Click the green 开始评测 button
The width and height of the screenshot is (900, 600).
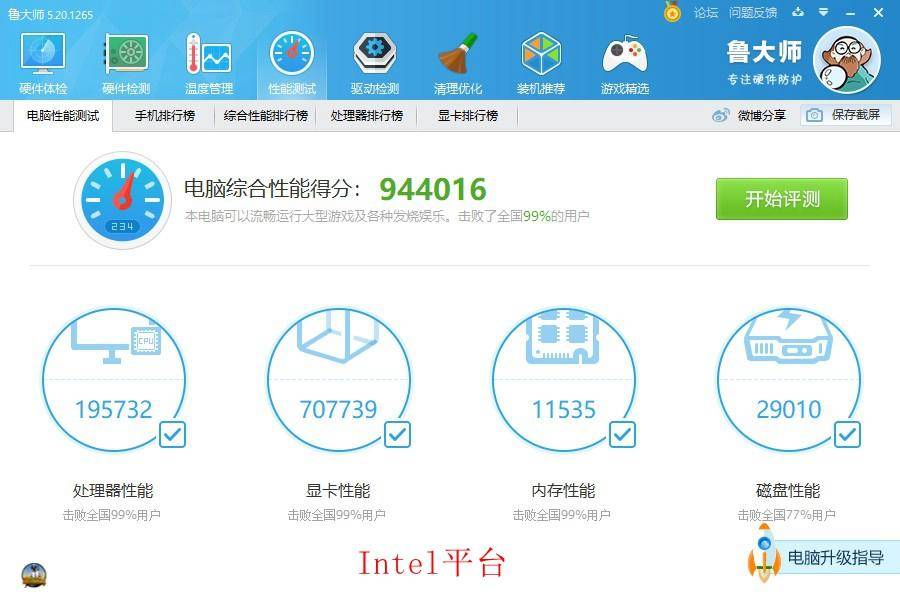782,199
